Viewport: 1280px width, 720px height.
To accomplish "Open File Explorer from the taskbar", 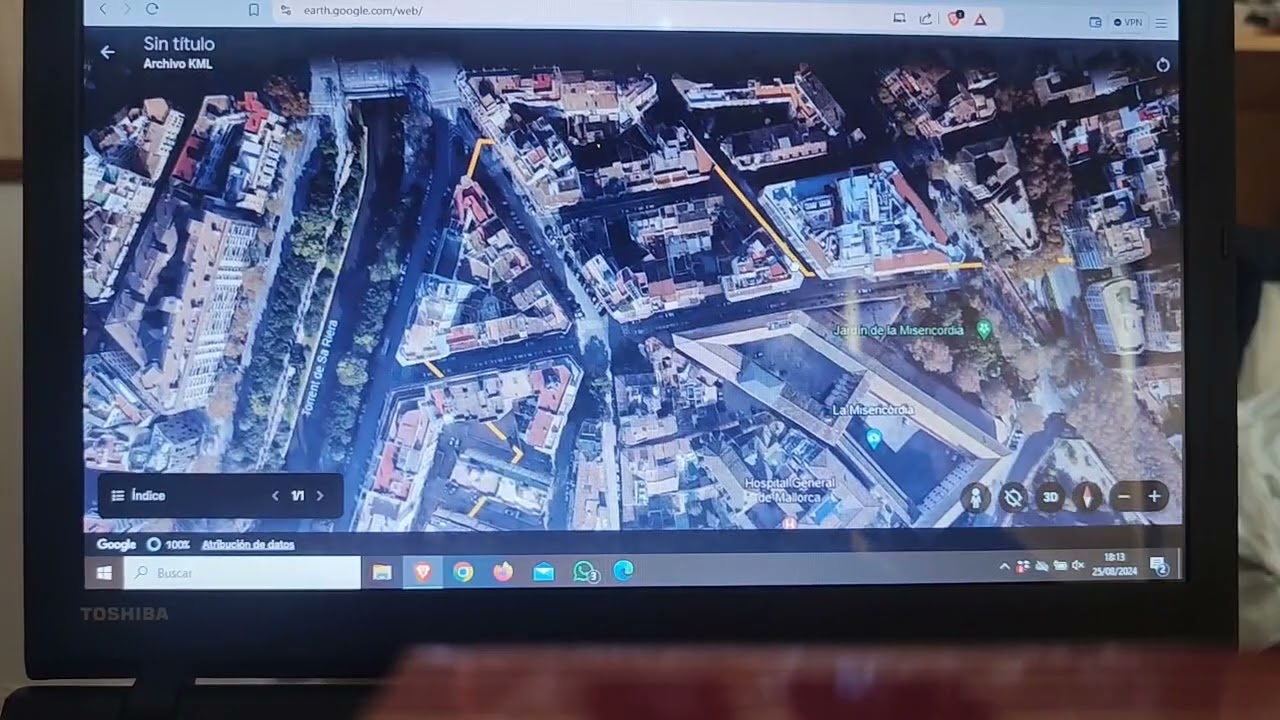I will coord(381,572).
